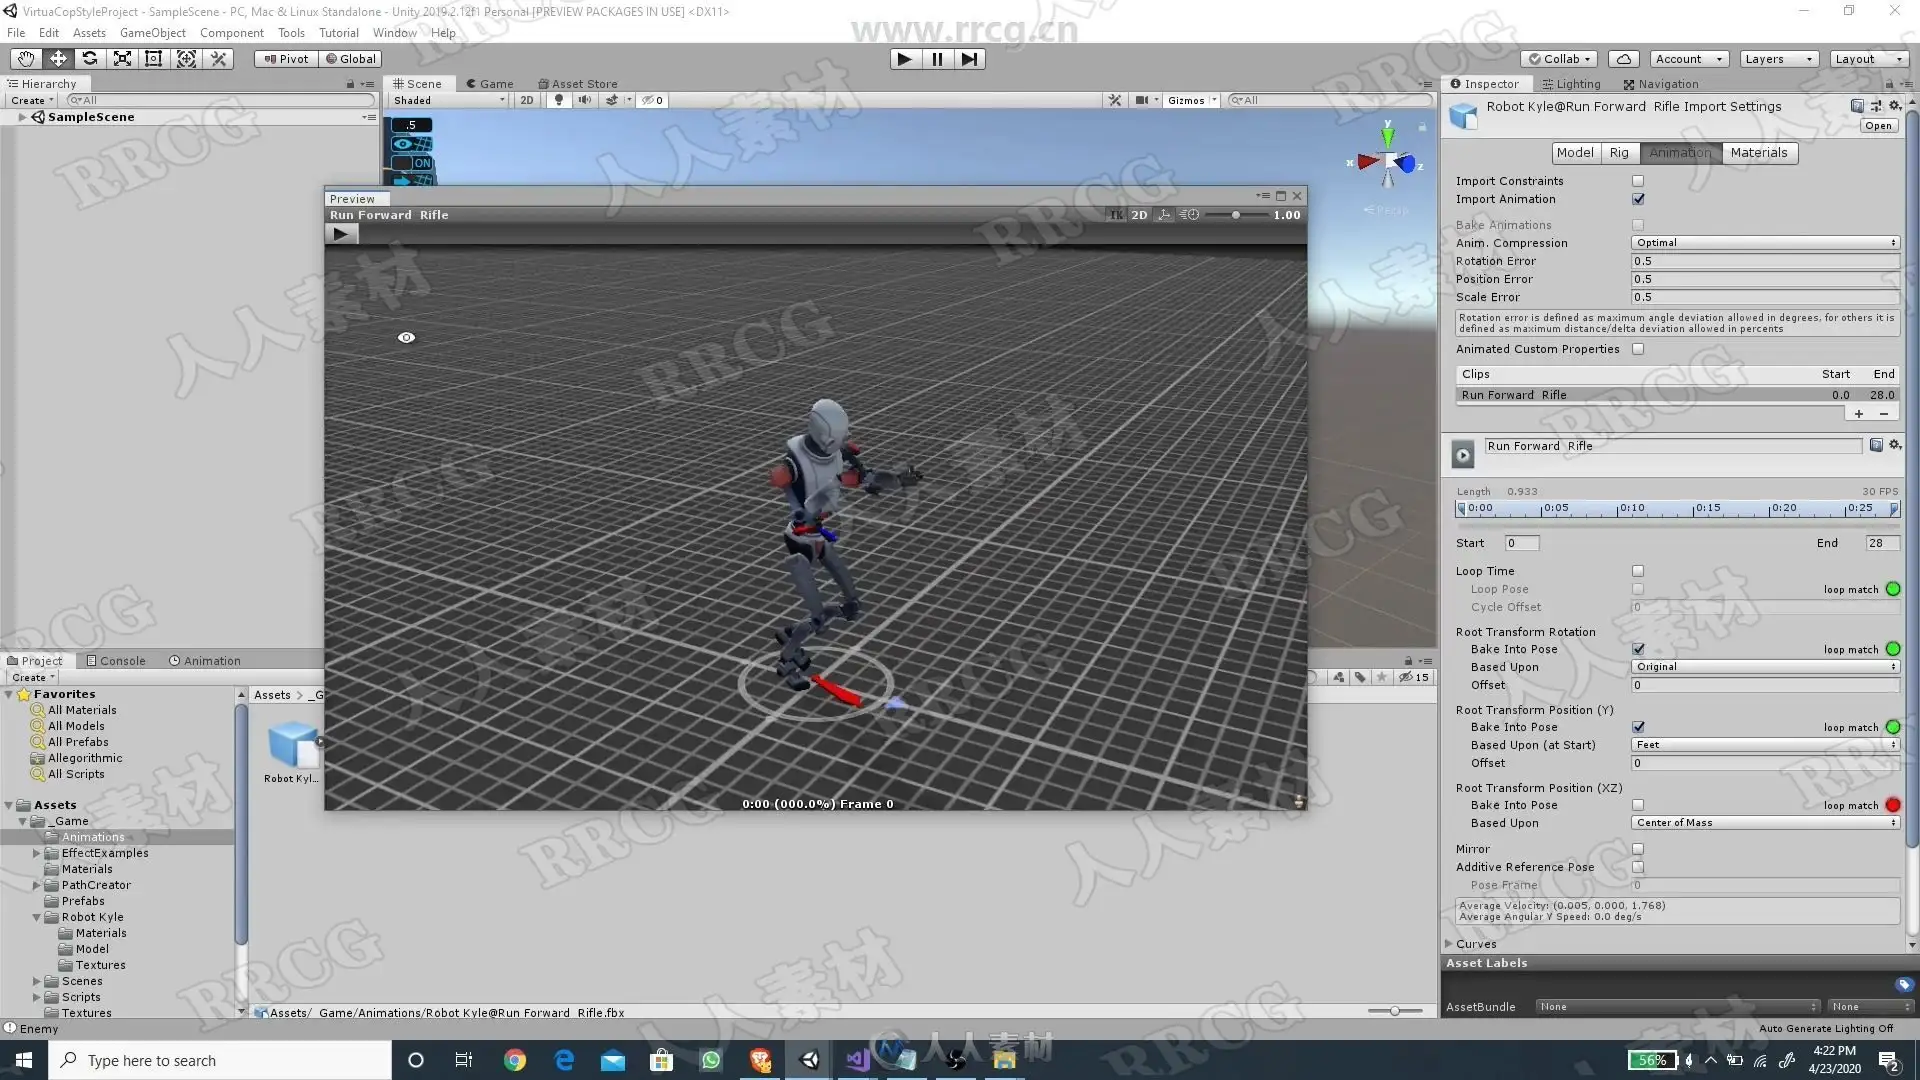Select the Scale tool
The width and height of the screenshot is (1920, 1080).
coord(122,59)
